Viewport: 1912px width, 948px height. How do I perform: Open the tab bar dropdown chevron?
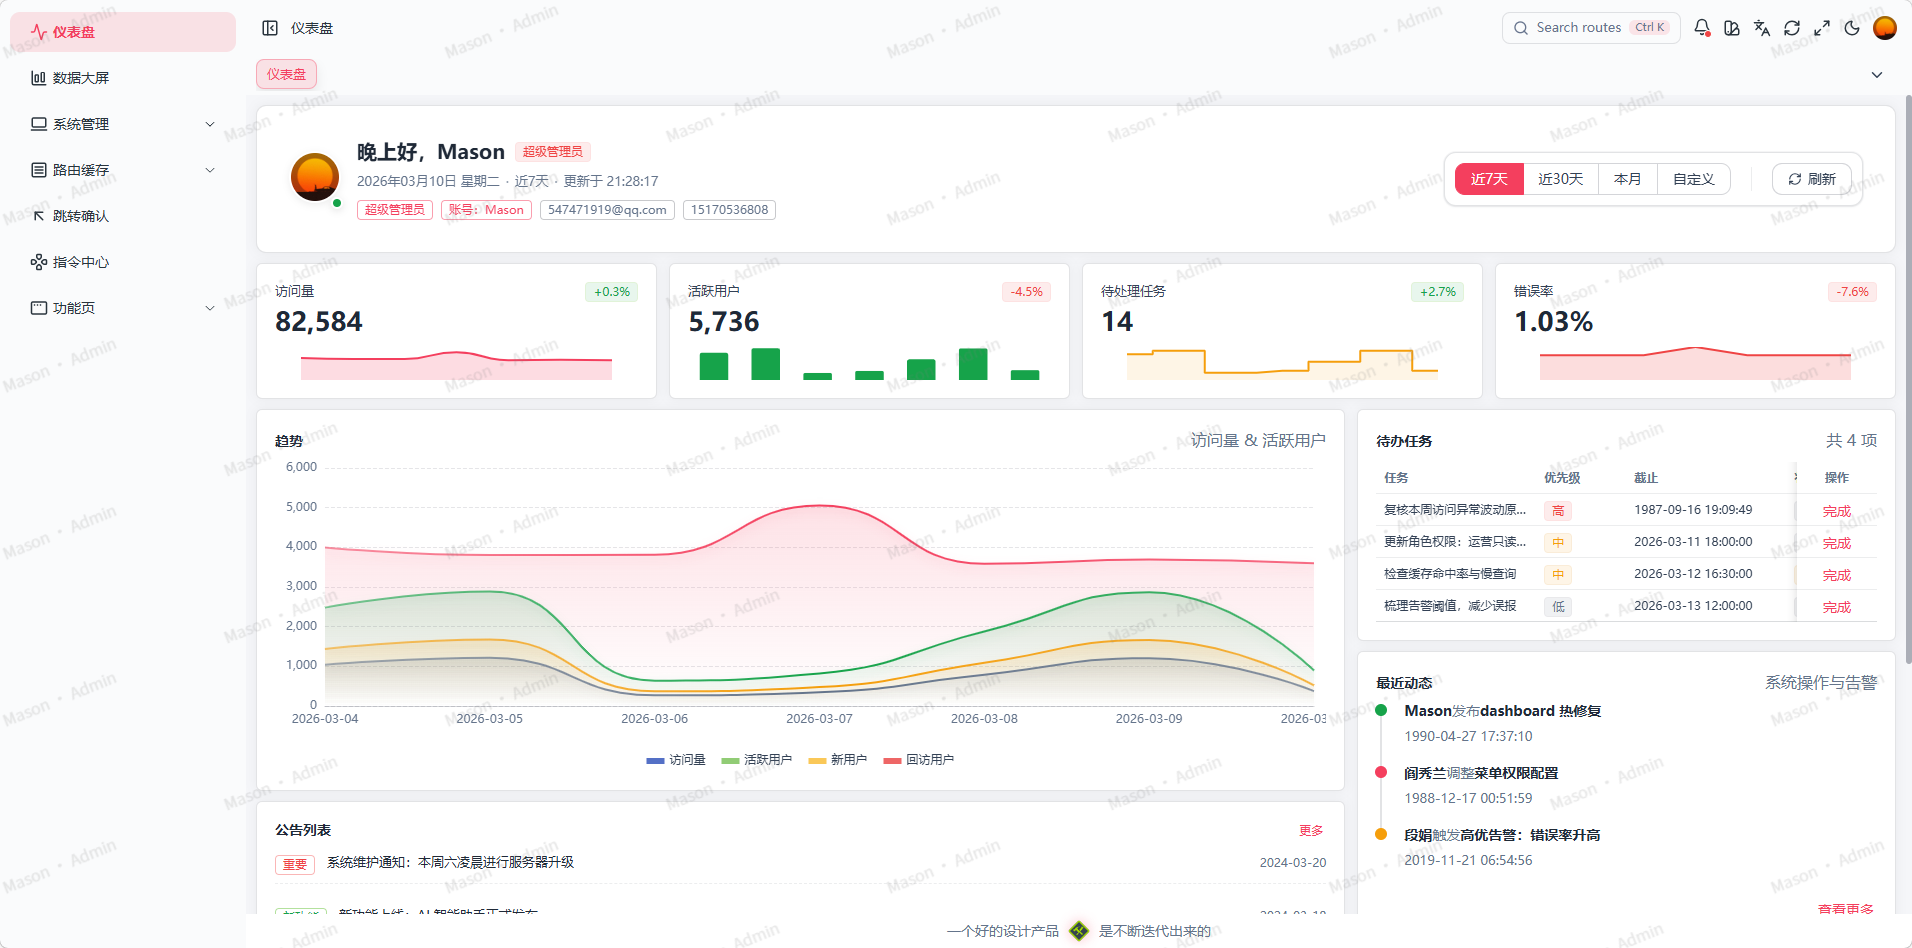click(1877, 75)
